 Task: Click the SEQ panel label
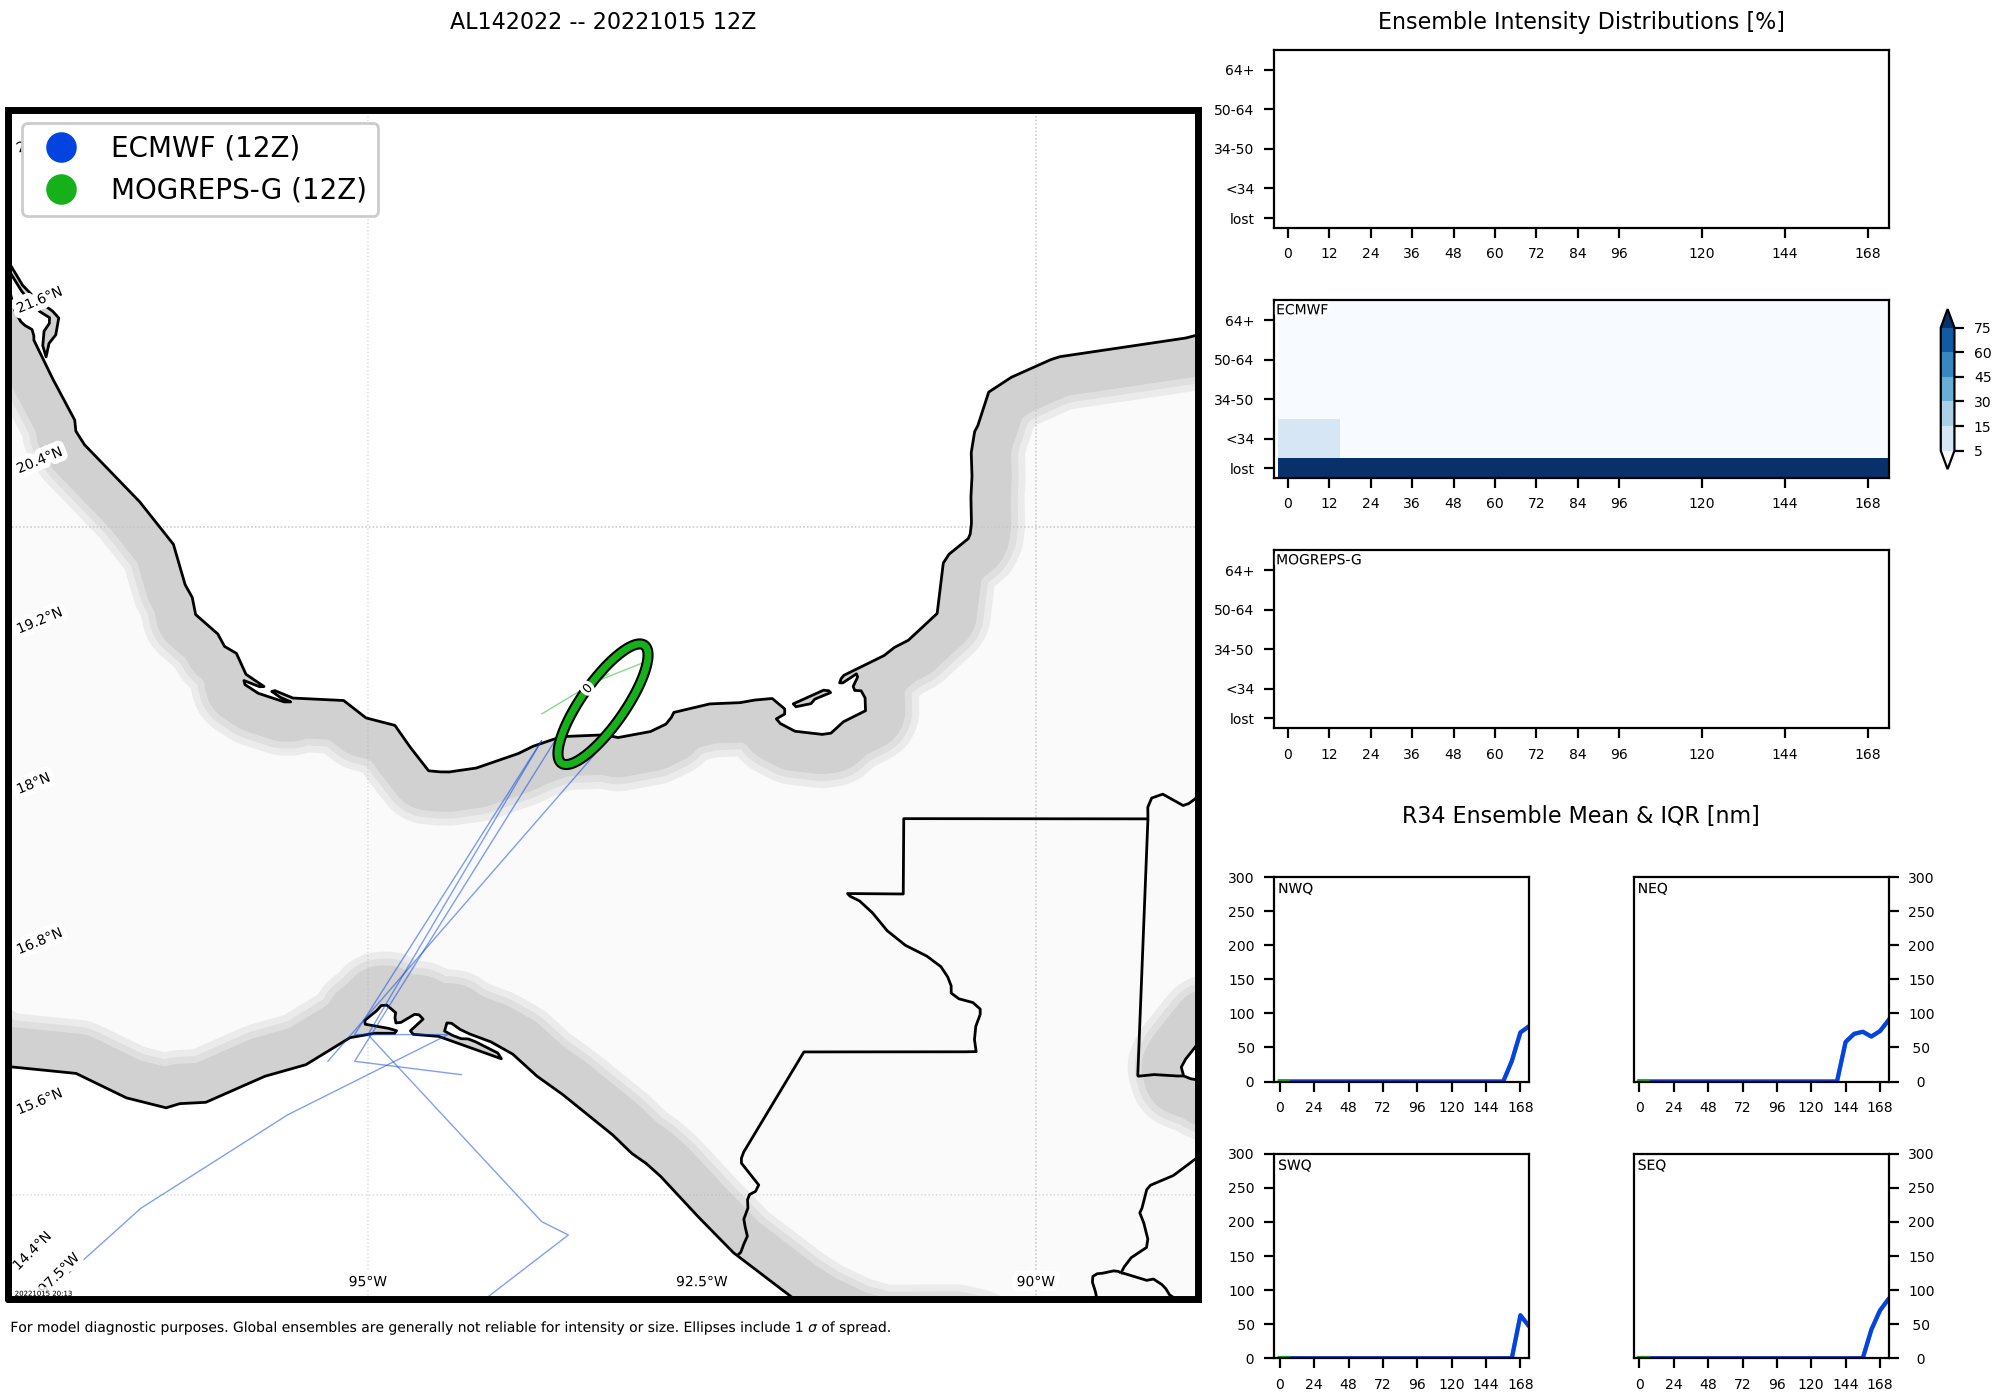[1651, 1165]
